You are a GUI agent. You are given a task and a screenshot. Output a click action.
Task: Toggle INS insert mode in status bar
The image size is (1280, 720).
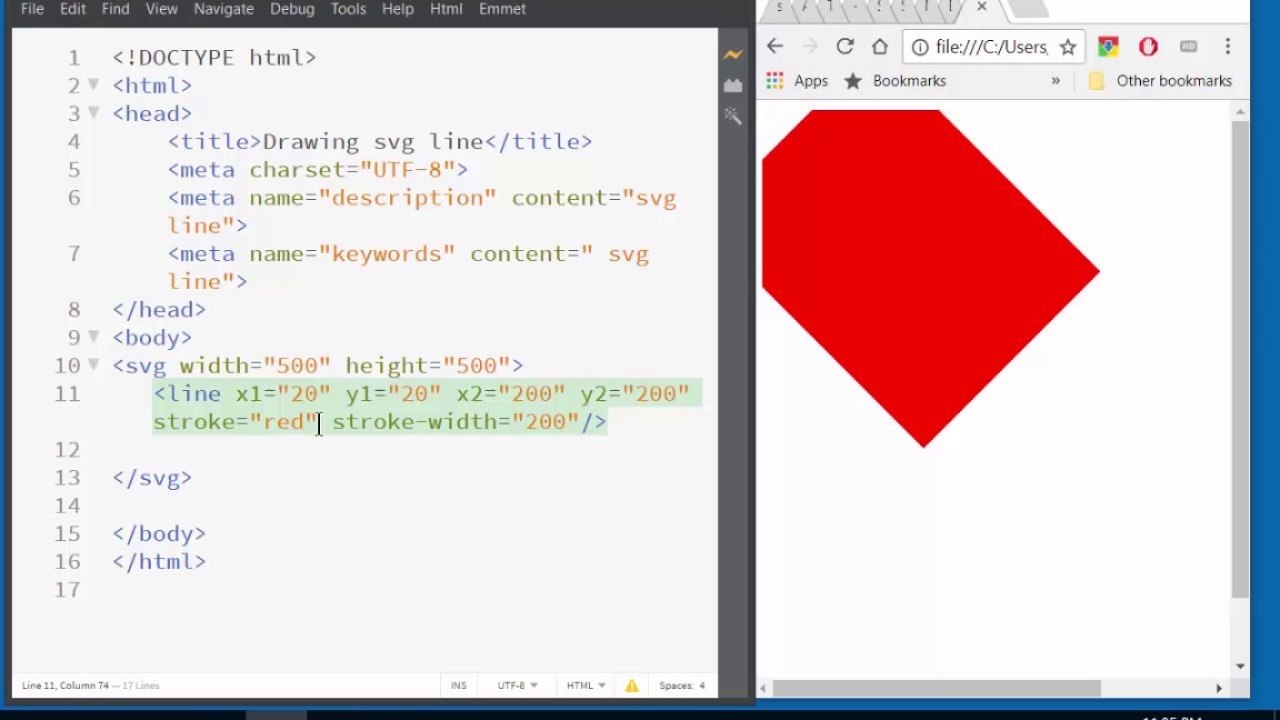458,686
